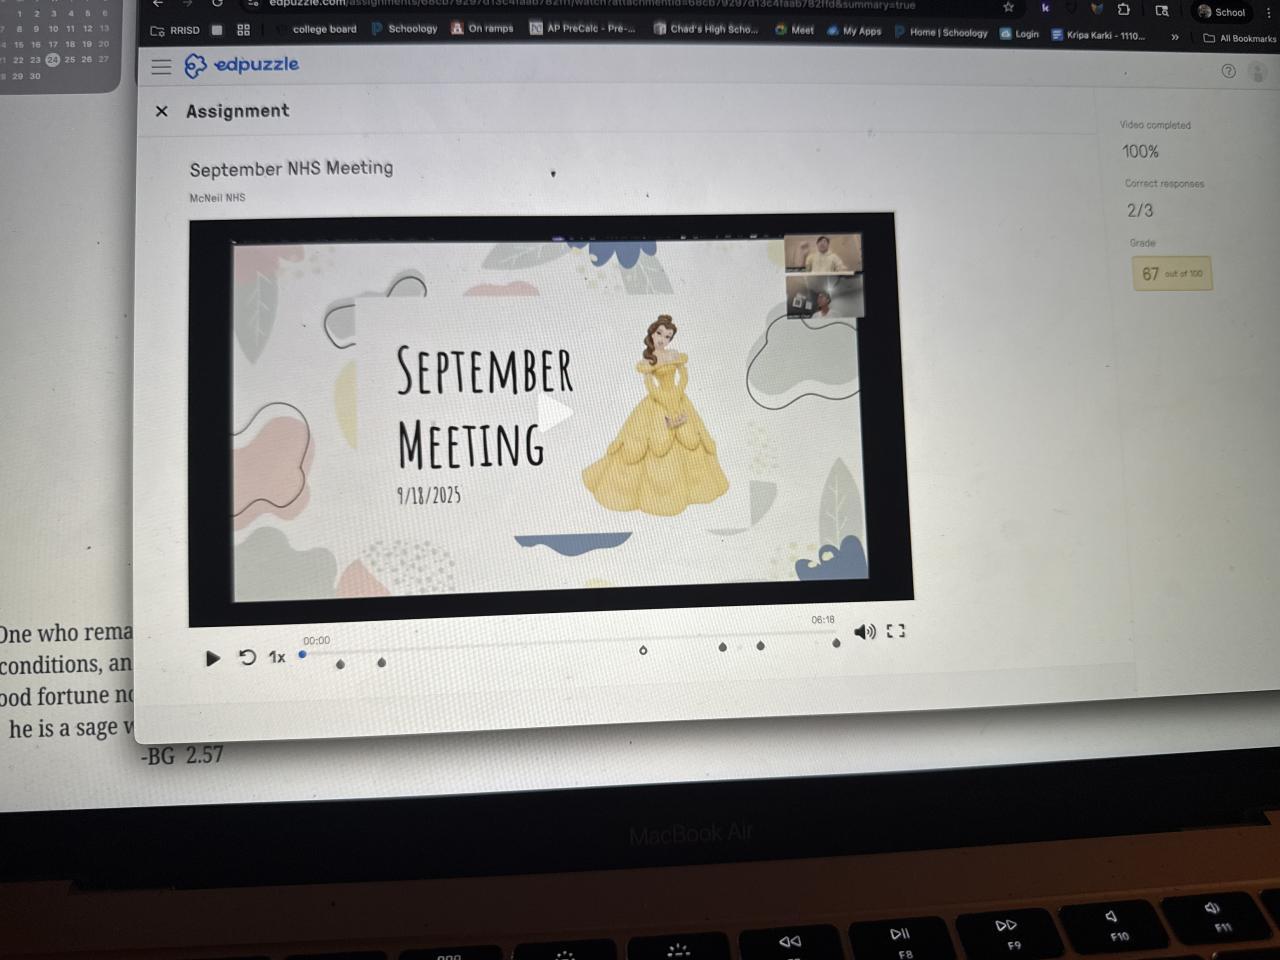The image size is (1280, 960).
Task: Open the My Apps bookmark
Action: (x=854, y=31)
